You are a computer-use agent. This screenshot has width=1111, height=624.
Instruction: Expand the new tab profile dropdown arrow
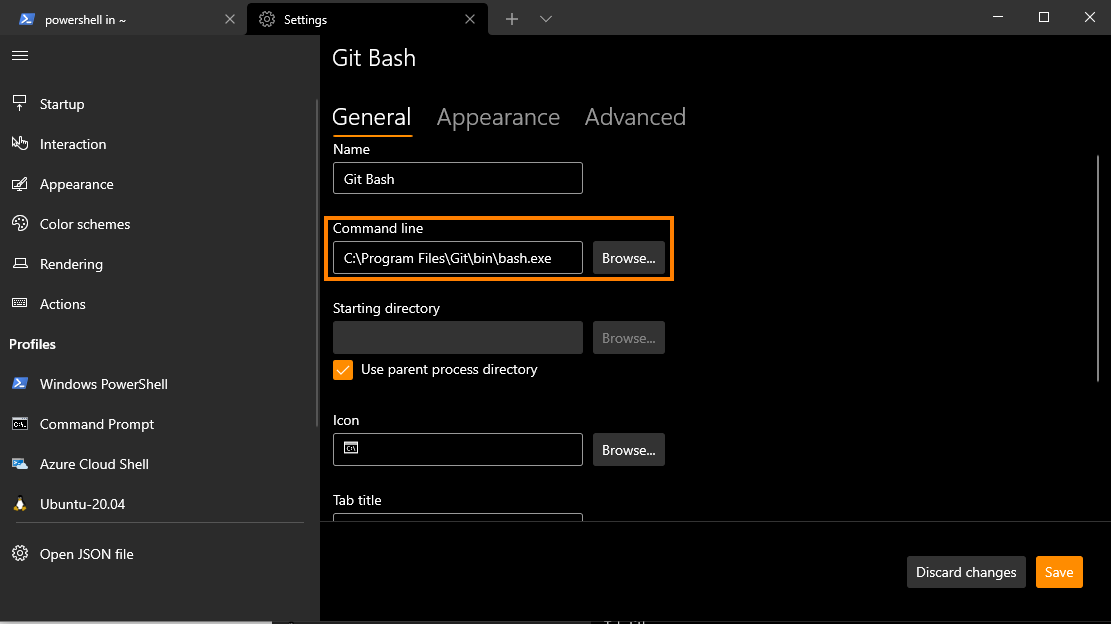pos(546,19)
